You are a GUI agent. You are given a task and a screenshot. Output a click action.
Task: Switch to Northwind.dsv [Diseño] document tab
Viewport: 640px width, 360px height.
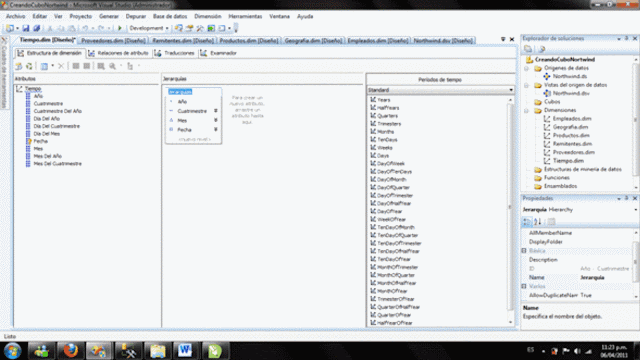pos(443,40)
